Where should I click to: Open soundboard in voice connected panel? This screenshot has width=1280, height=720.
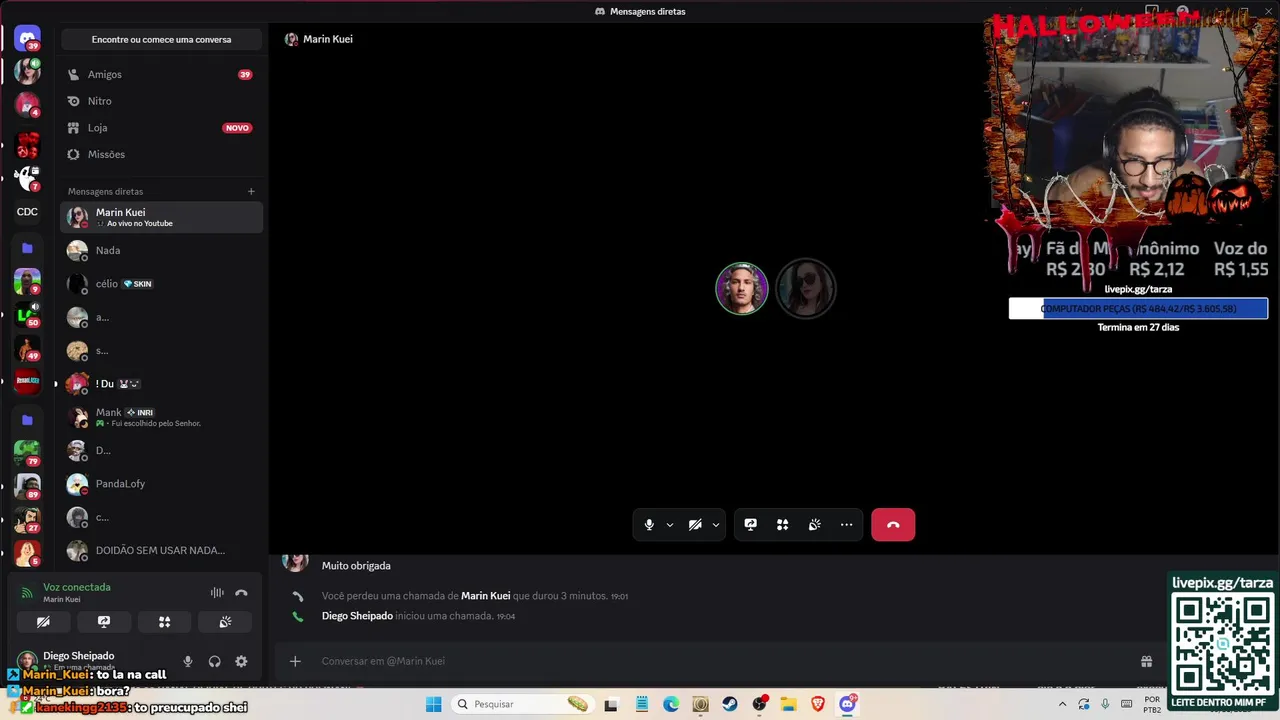click(225, 622)
